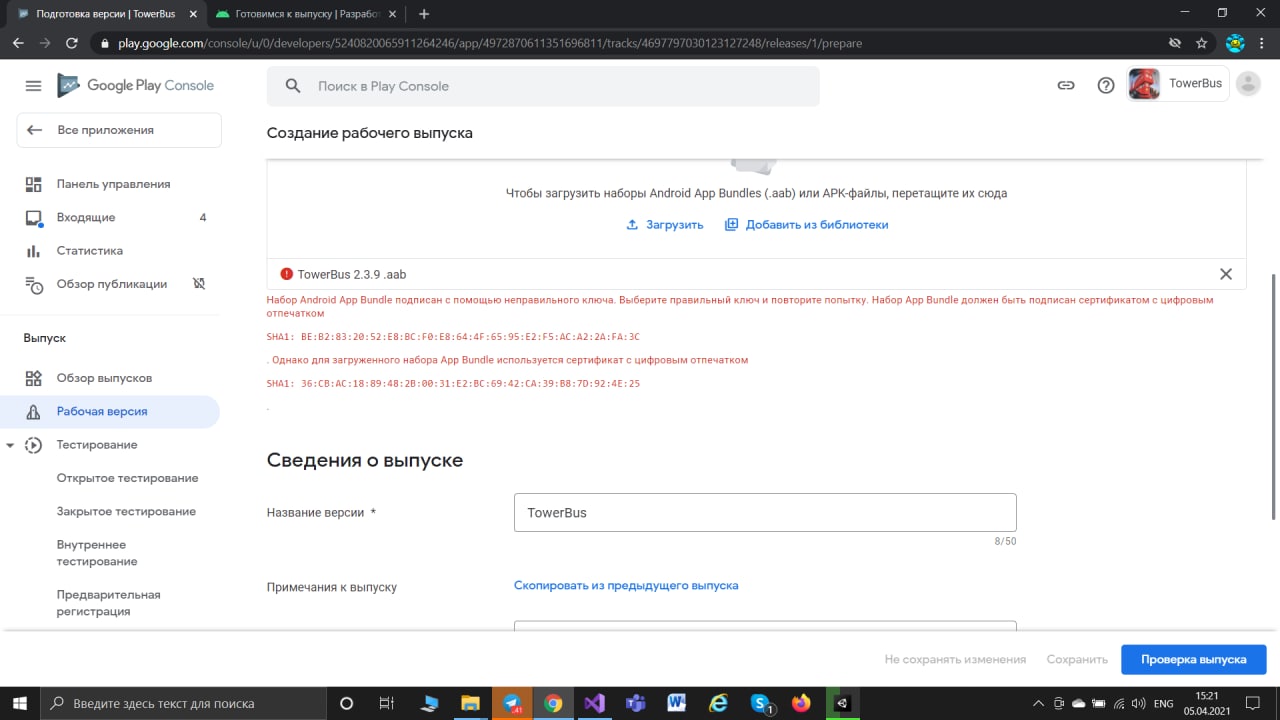The height and width of the screenshot is (720, 1280).
Task: Open Firefox from taskbar
Action: click(x=801, y=703)
